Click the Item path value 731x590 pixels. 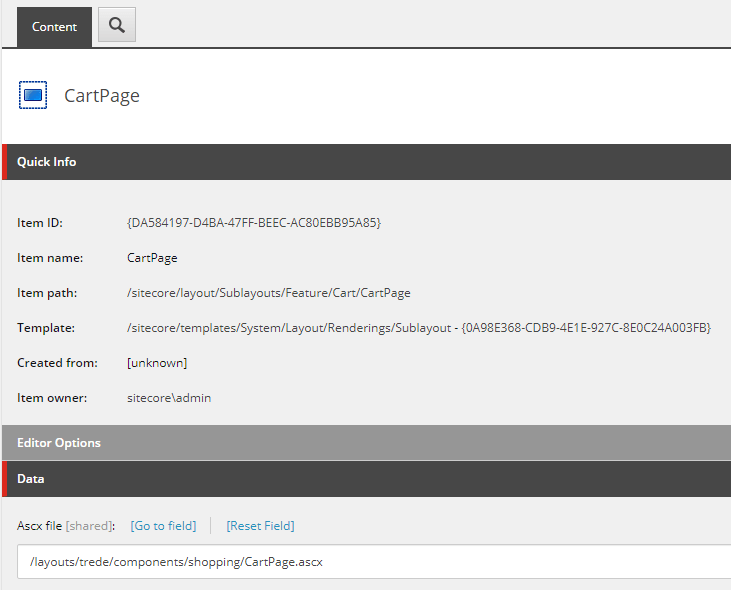(268, 293)
